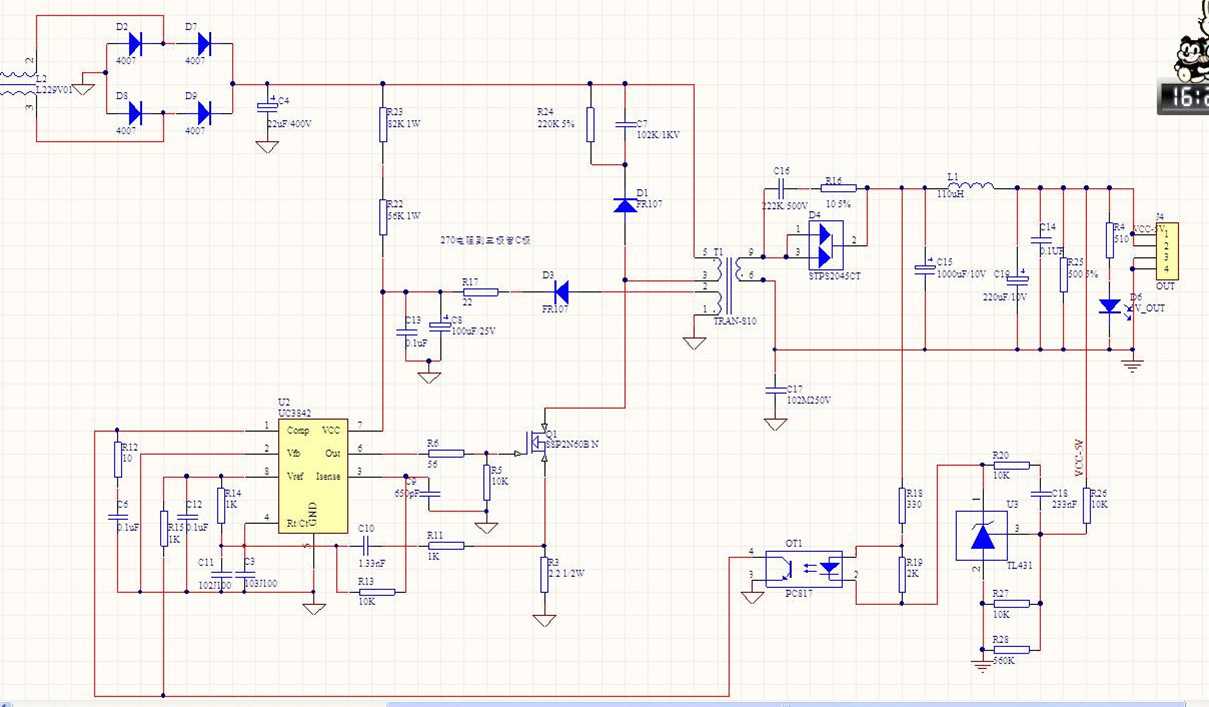Select diode D2 in the bridge rectifier
1209x707 pixels.
click(136, 44)
